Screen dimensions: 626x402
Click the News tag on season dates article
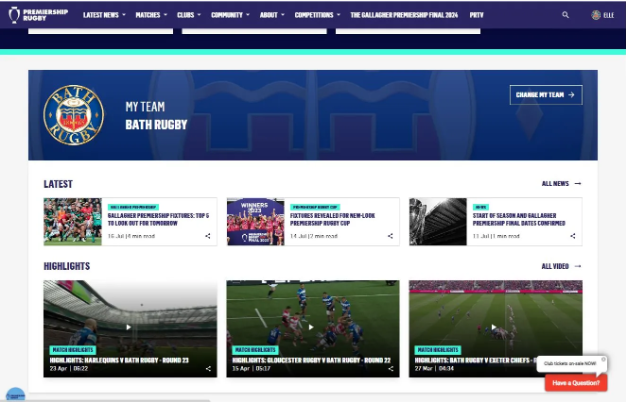[x=481, y=207]
